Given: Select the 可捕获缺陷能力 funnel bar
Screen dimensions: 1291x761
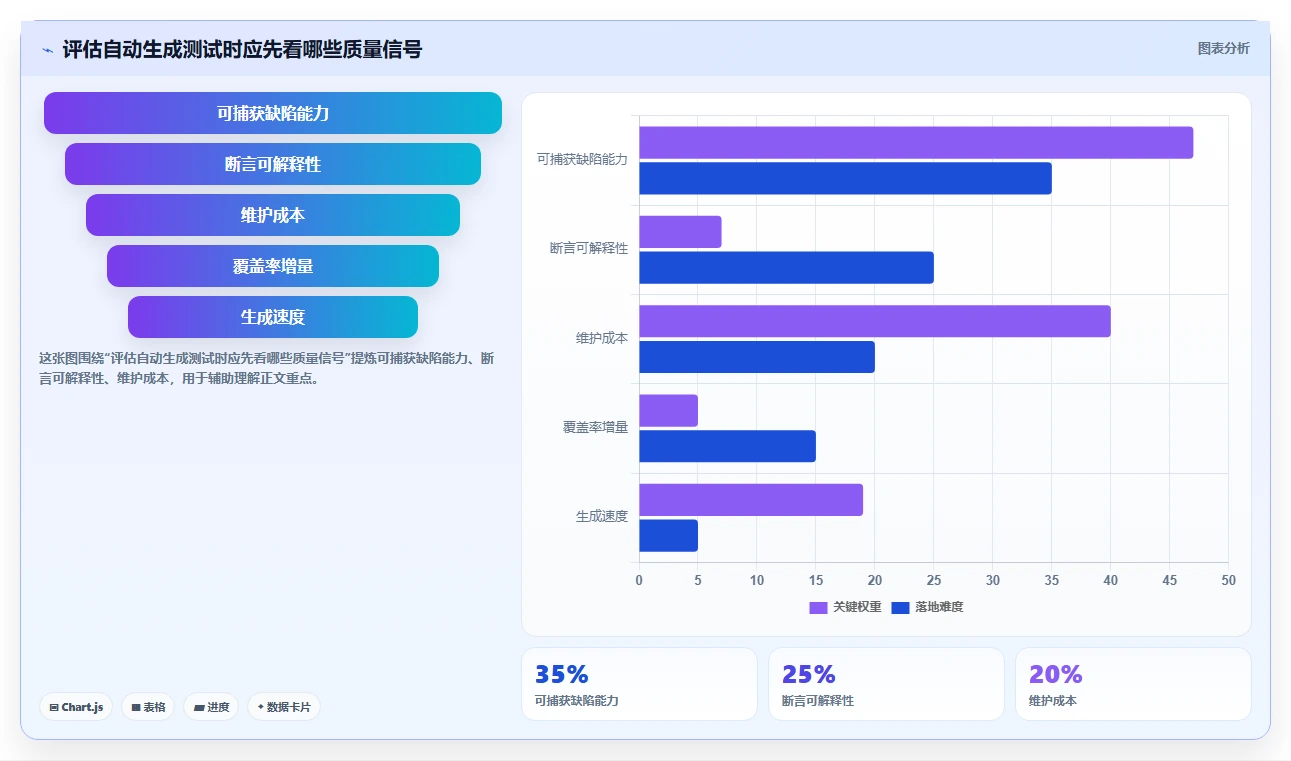Looking at the screenshot, I should (x=273, y=113).
